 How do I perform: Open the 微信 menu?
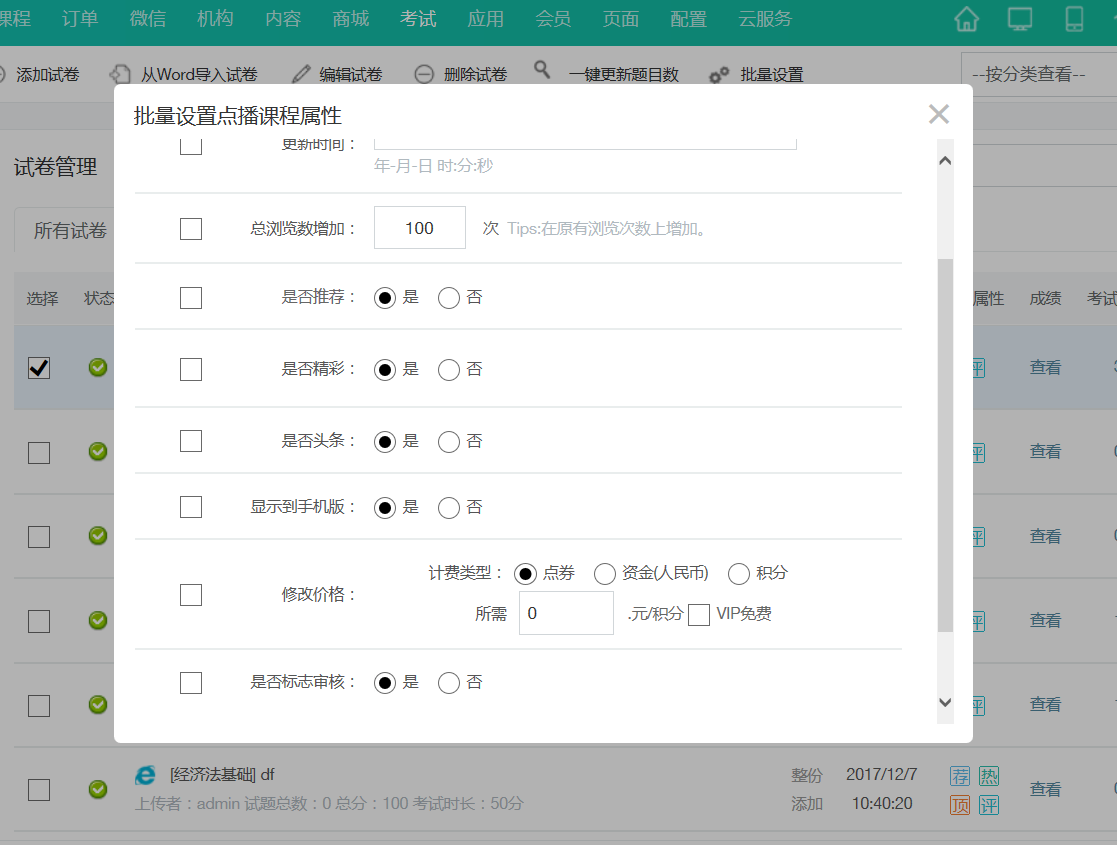(147, 19)
